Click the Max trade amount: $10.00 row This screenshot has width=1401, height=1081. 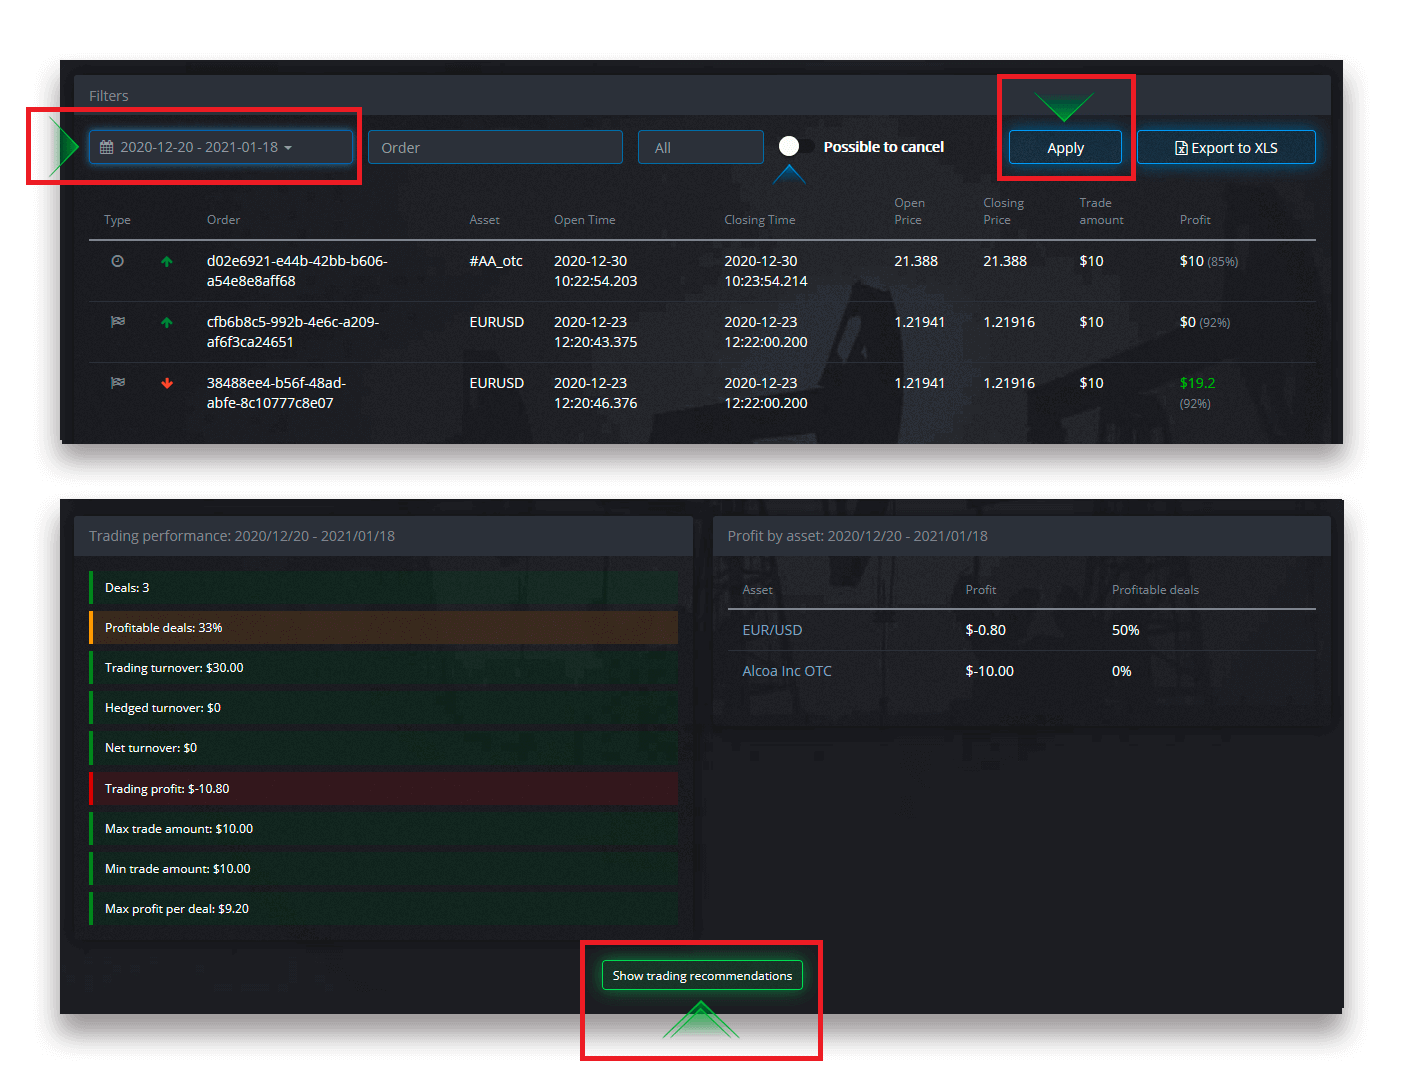(x=384, y=829)
